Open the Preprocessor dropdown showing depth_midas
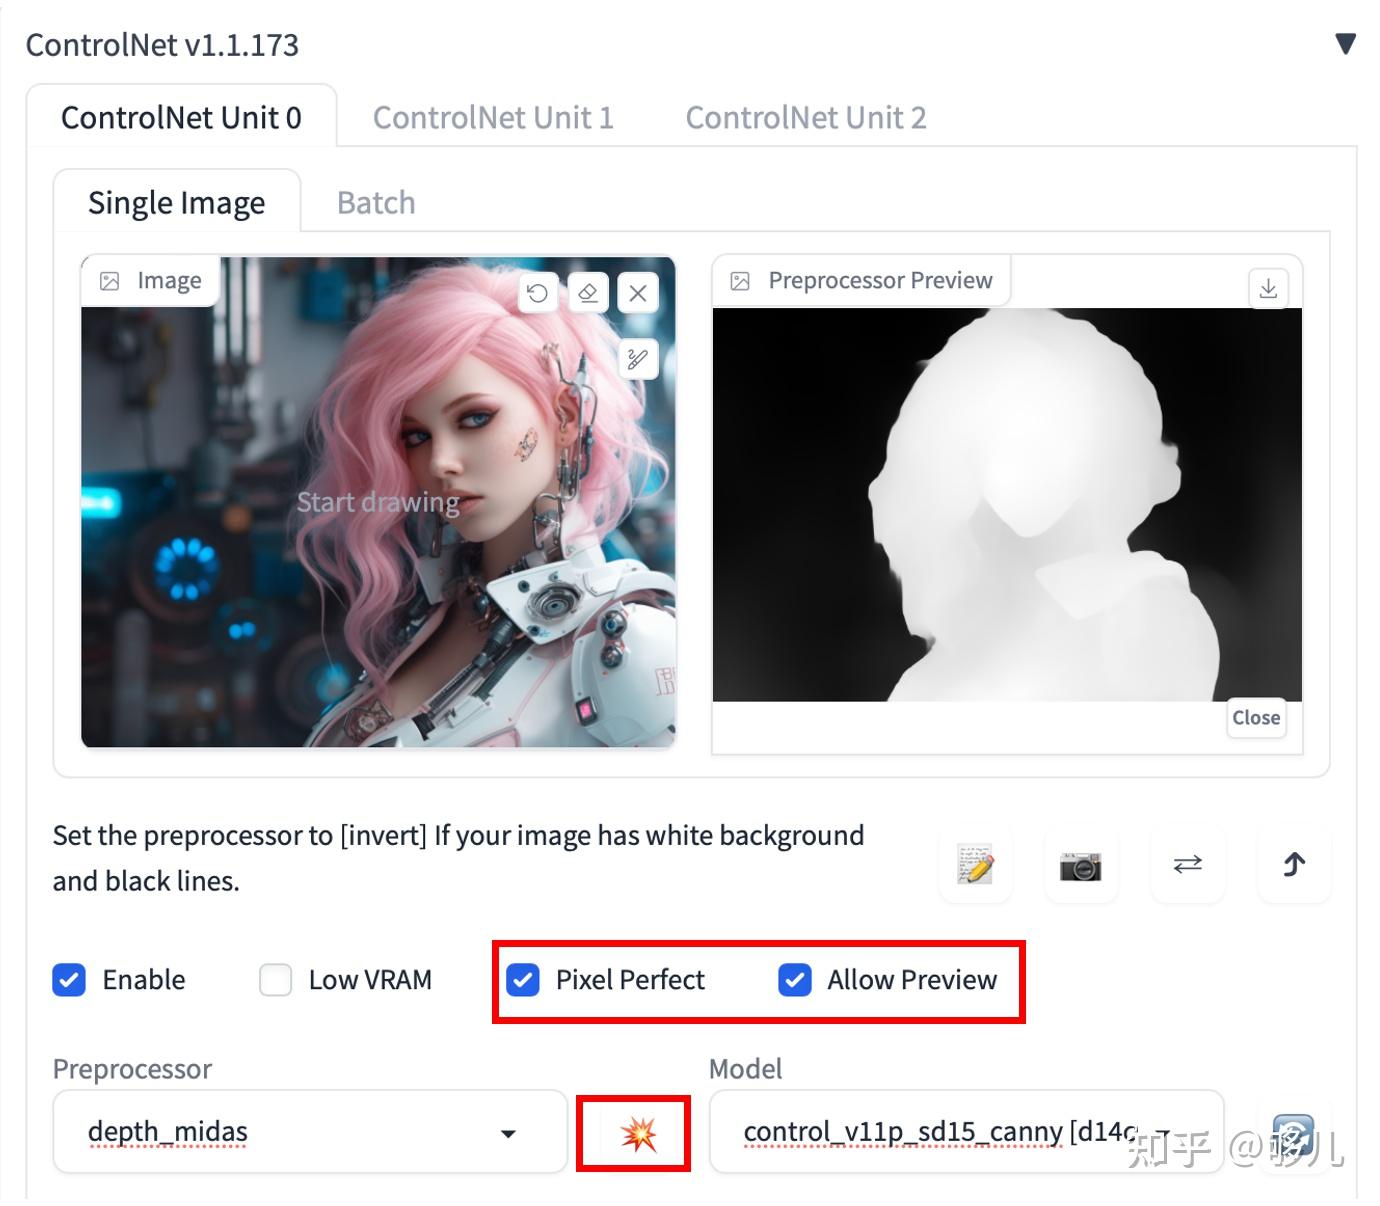The width and height of the screenshot is (1380, 1206). click(x=308, y=1131)
